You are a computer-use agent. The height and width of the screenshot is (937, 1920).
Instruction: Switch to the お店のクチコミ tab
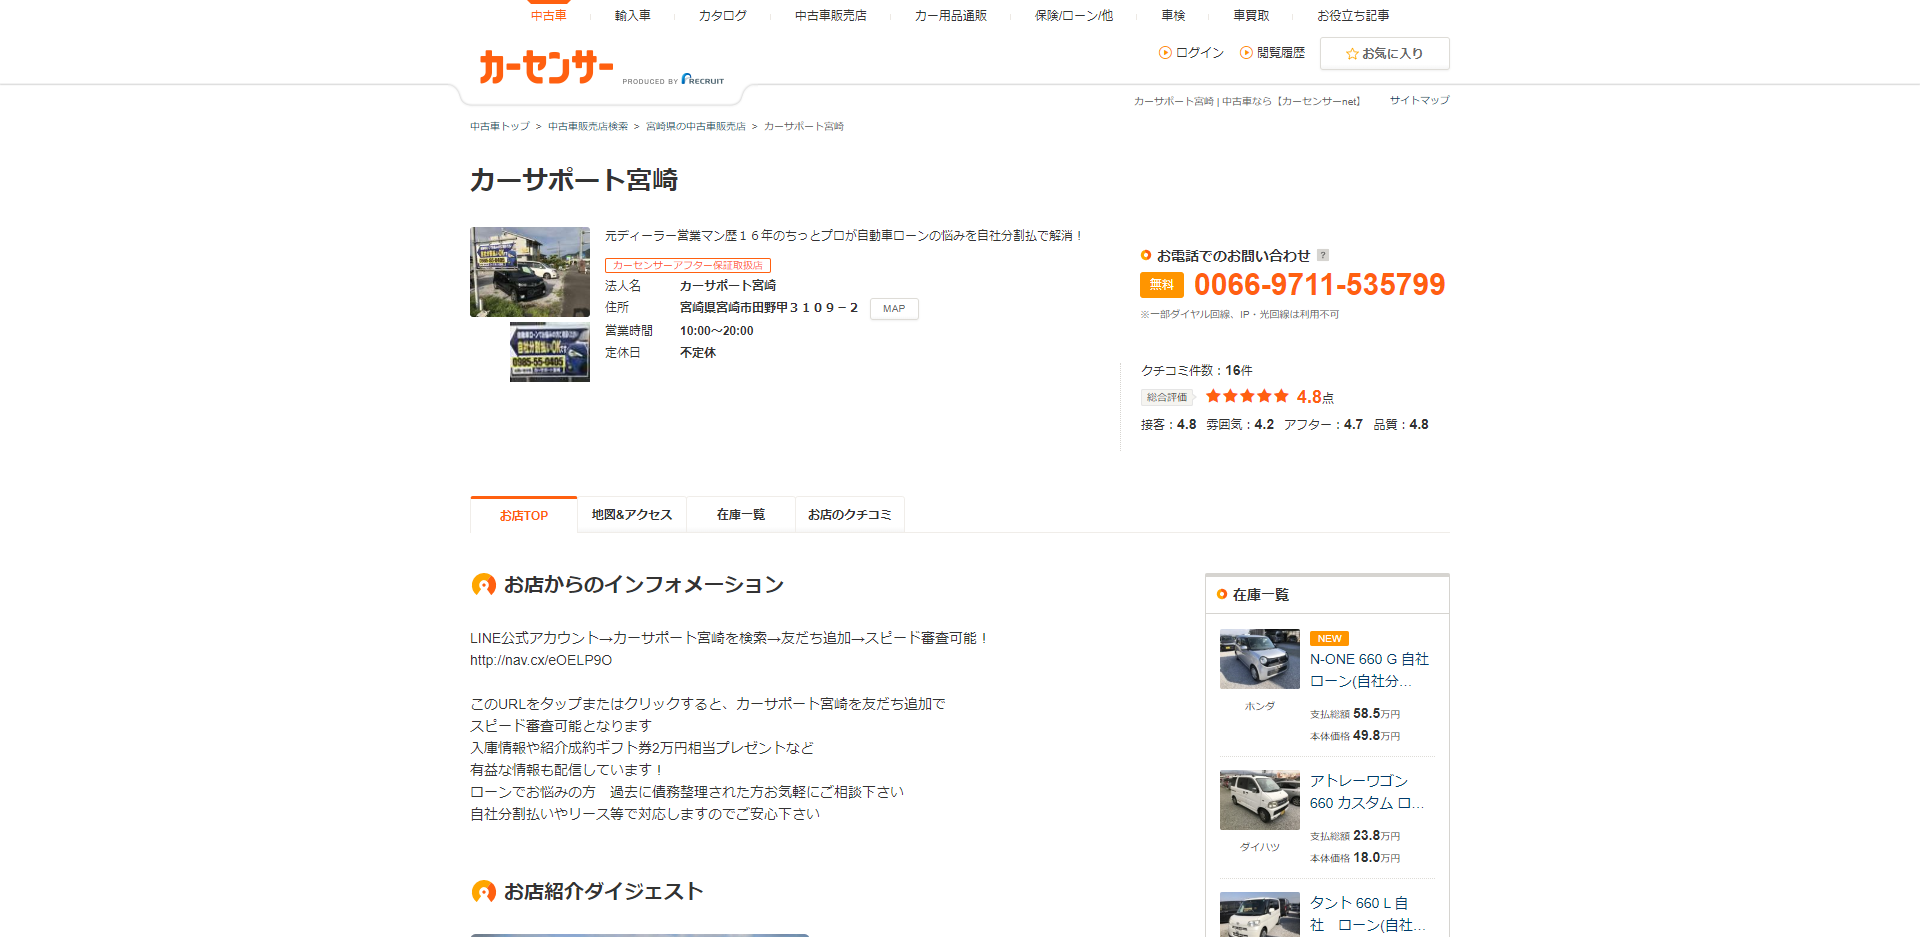[850, 515]
